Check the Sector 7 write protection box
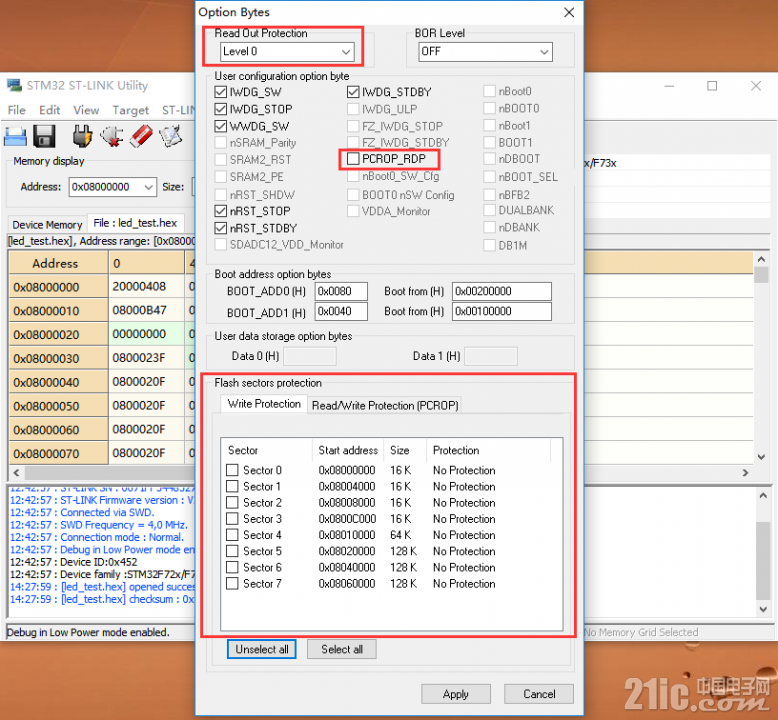 point(232,584)
